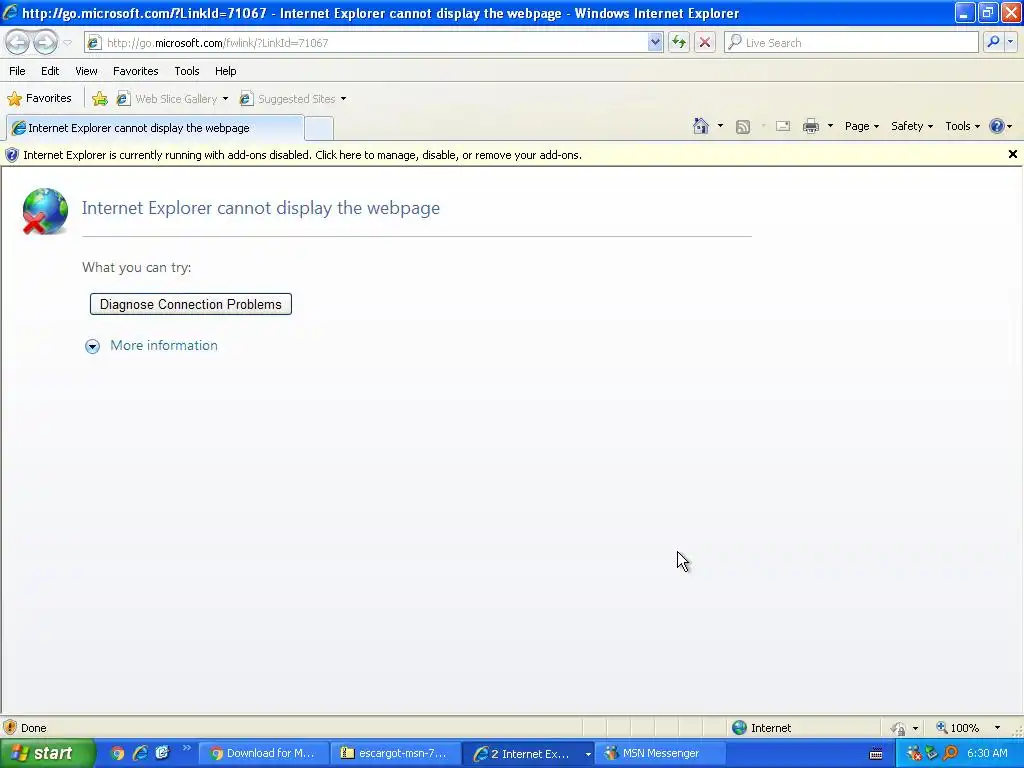Launch Chrome from quick launch
The height and width of the screenshot is (768, 1024).
coord(117,753)
